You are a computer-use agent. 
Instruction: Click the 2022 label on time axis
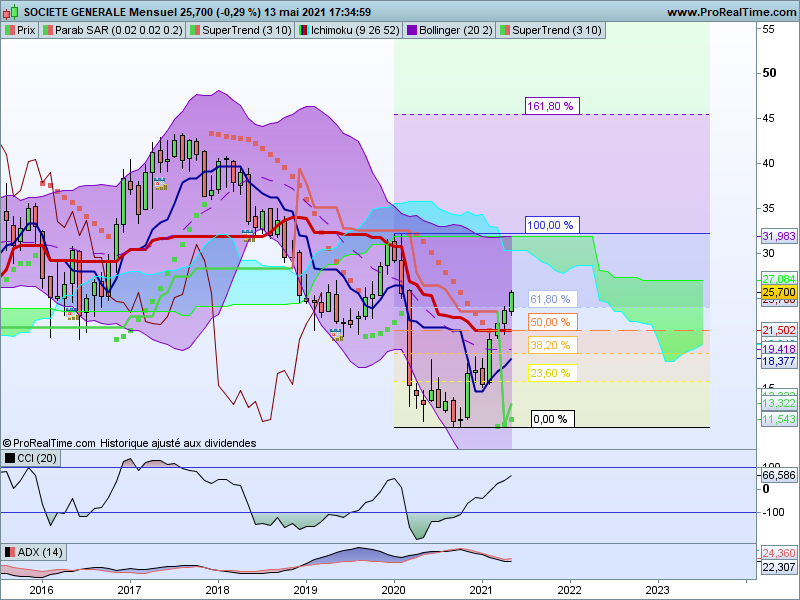[569, 590]
